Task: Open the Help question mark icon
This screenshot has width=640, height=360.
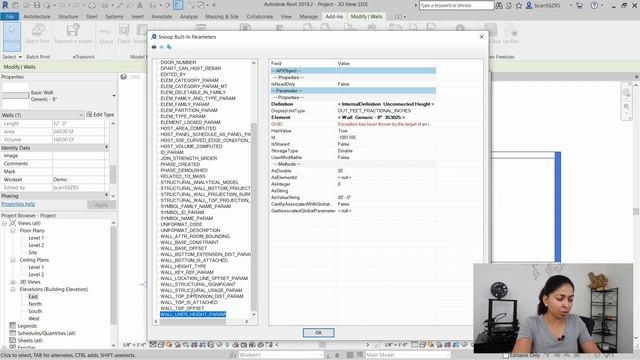Action: (x=594, y=5)
